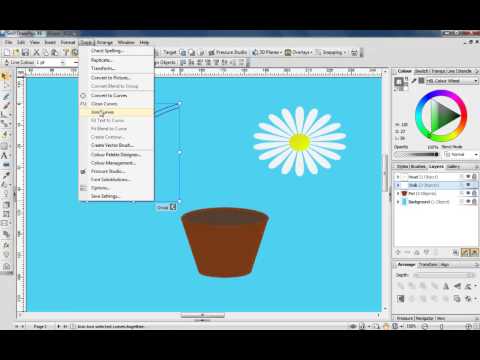Viewport: 480px width, 360px height.
Task: Switch to the Brushes tab
Action: pyautogui.click(x=418, y=166)
